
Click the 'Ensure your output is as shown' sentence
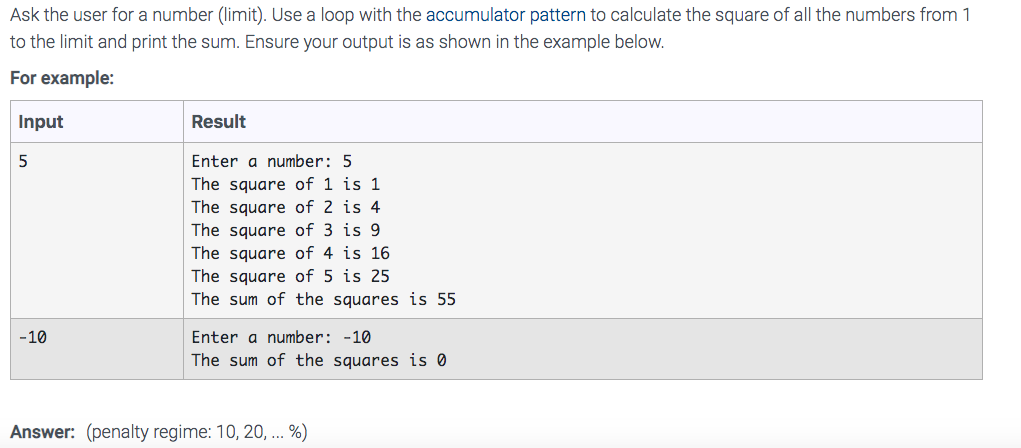(455, 42)
